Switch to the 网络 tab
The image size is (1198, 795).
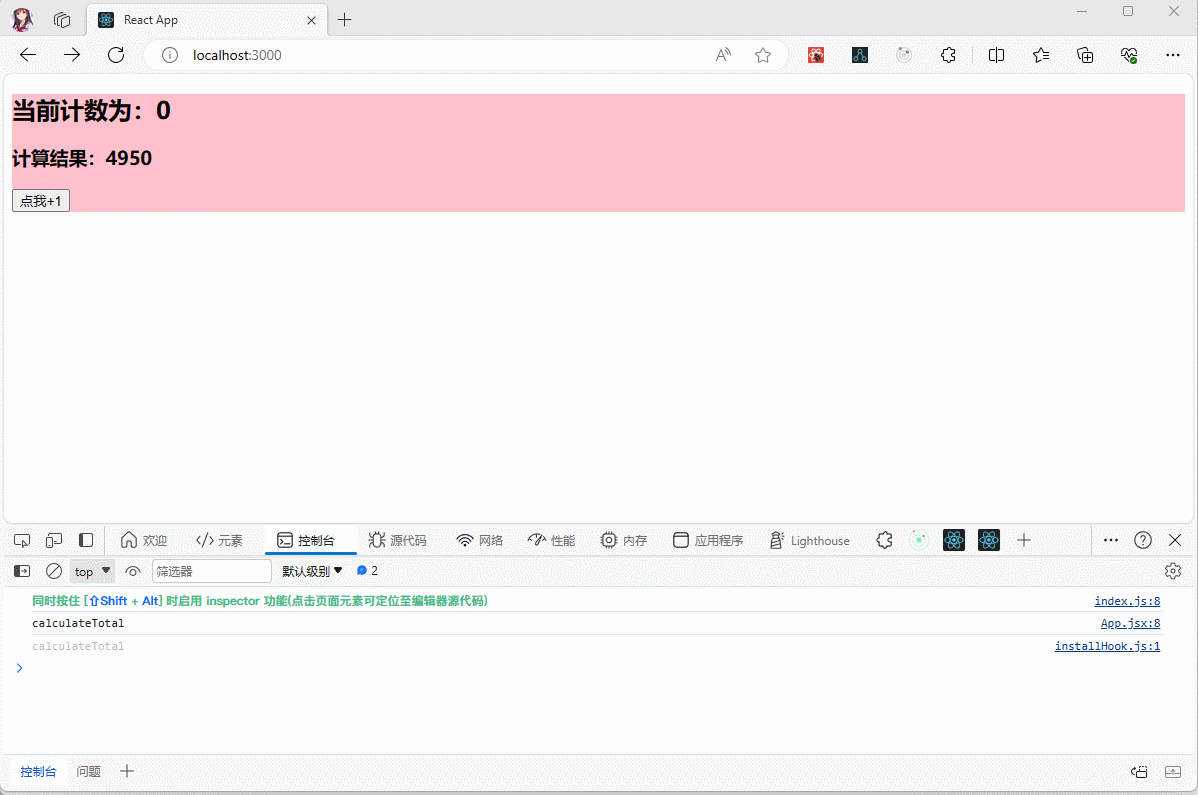[x=479, y=540]
